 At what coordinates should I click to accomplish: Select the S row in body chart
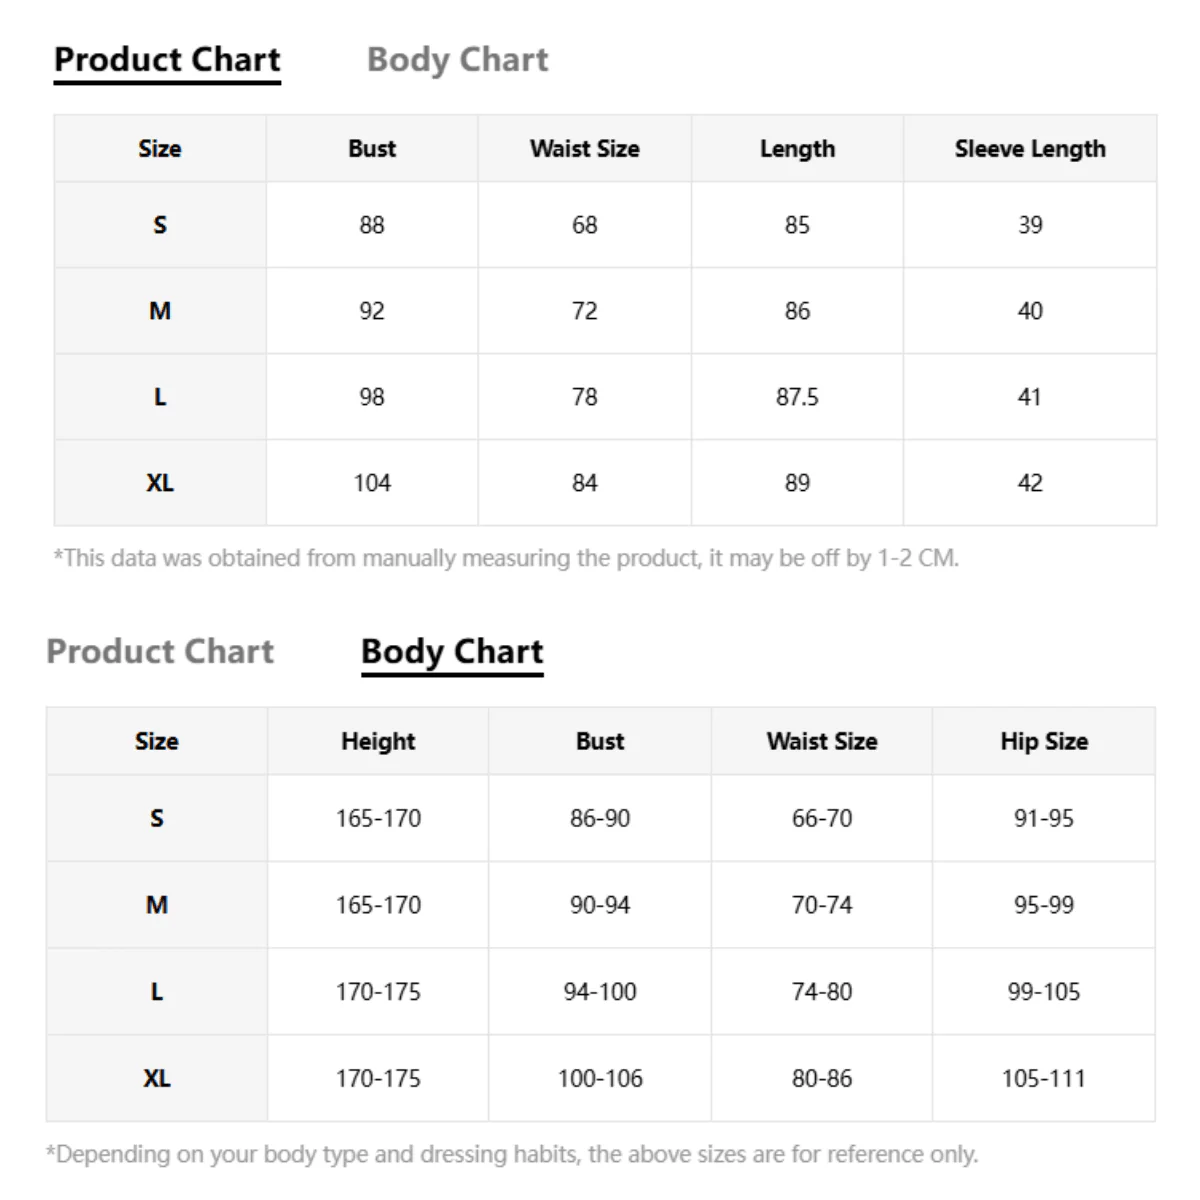coord(600,818)
